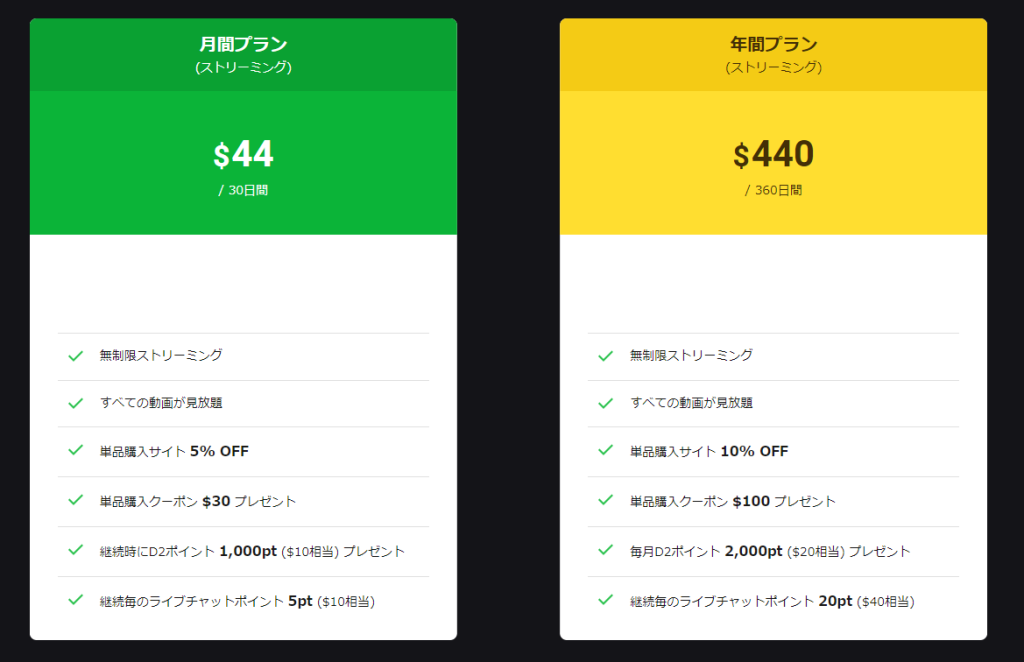Click the $440 annual price
Screen dimensions: 1024x662
tap(773, 155)
